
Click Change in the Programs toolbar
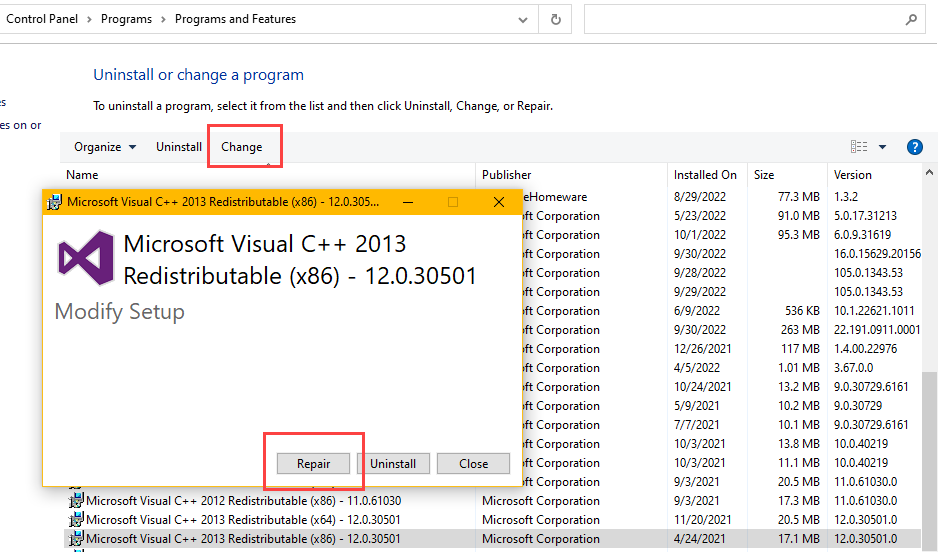[x=242, y=147]
